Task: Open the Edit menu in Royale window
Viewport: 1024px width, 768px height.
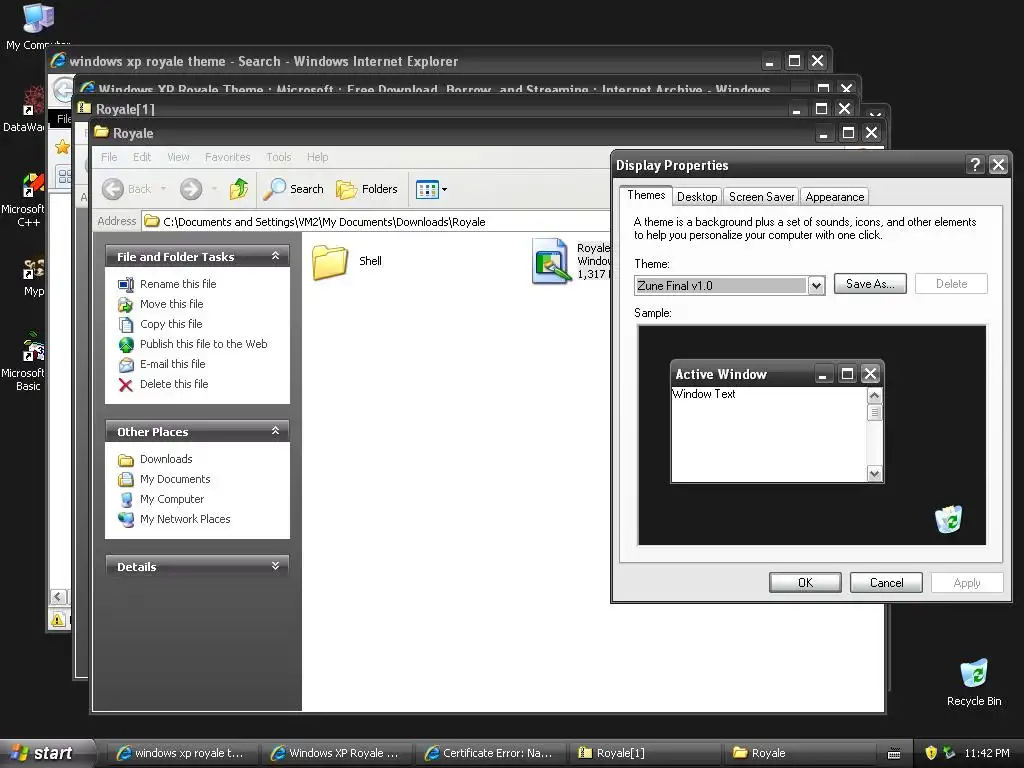Action: pyautogui.click(x=142, y=157)
